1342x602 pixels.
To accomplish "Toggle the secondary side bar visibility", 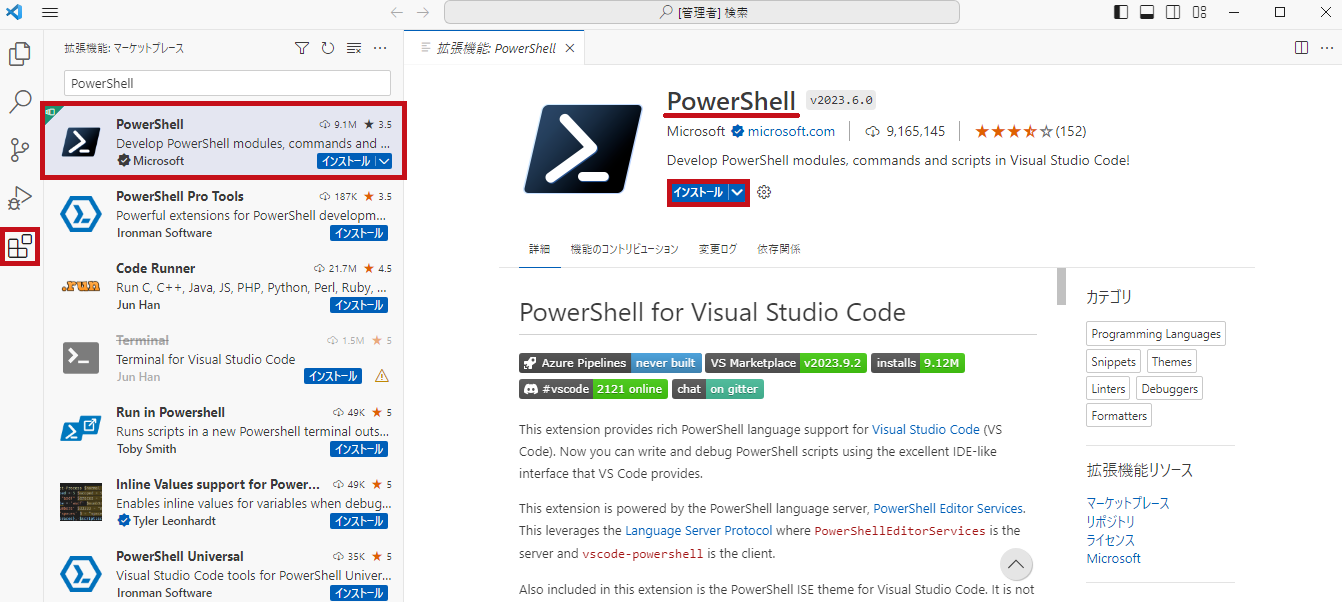I will 1173,12.
